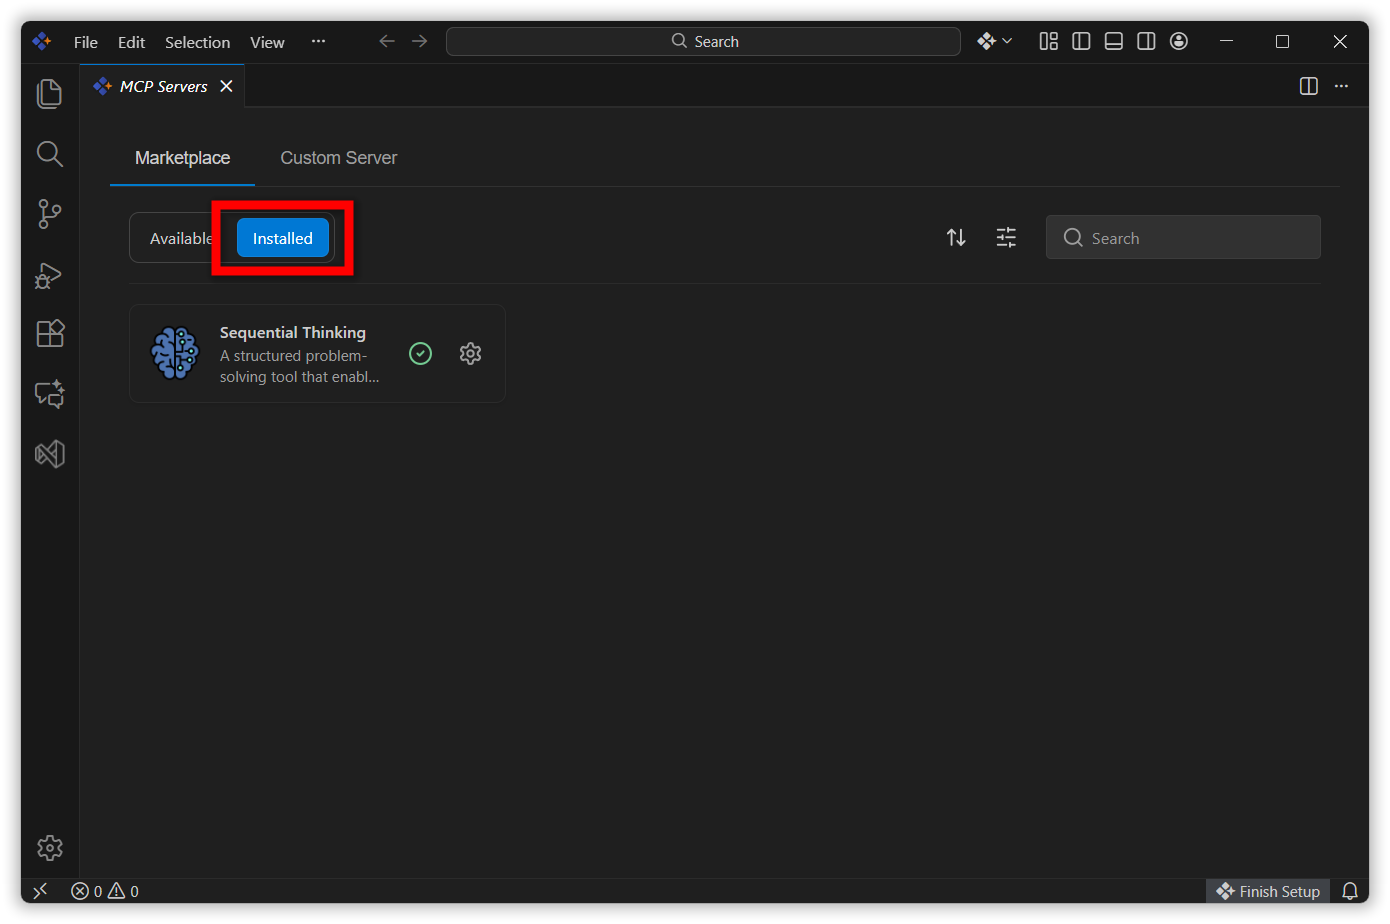Toggle the primary side bar
Viewport: 1390px width, 924px height.
pyautogui.click(x=1081, y=41)
